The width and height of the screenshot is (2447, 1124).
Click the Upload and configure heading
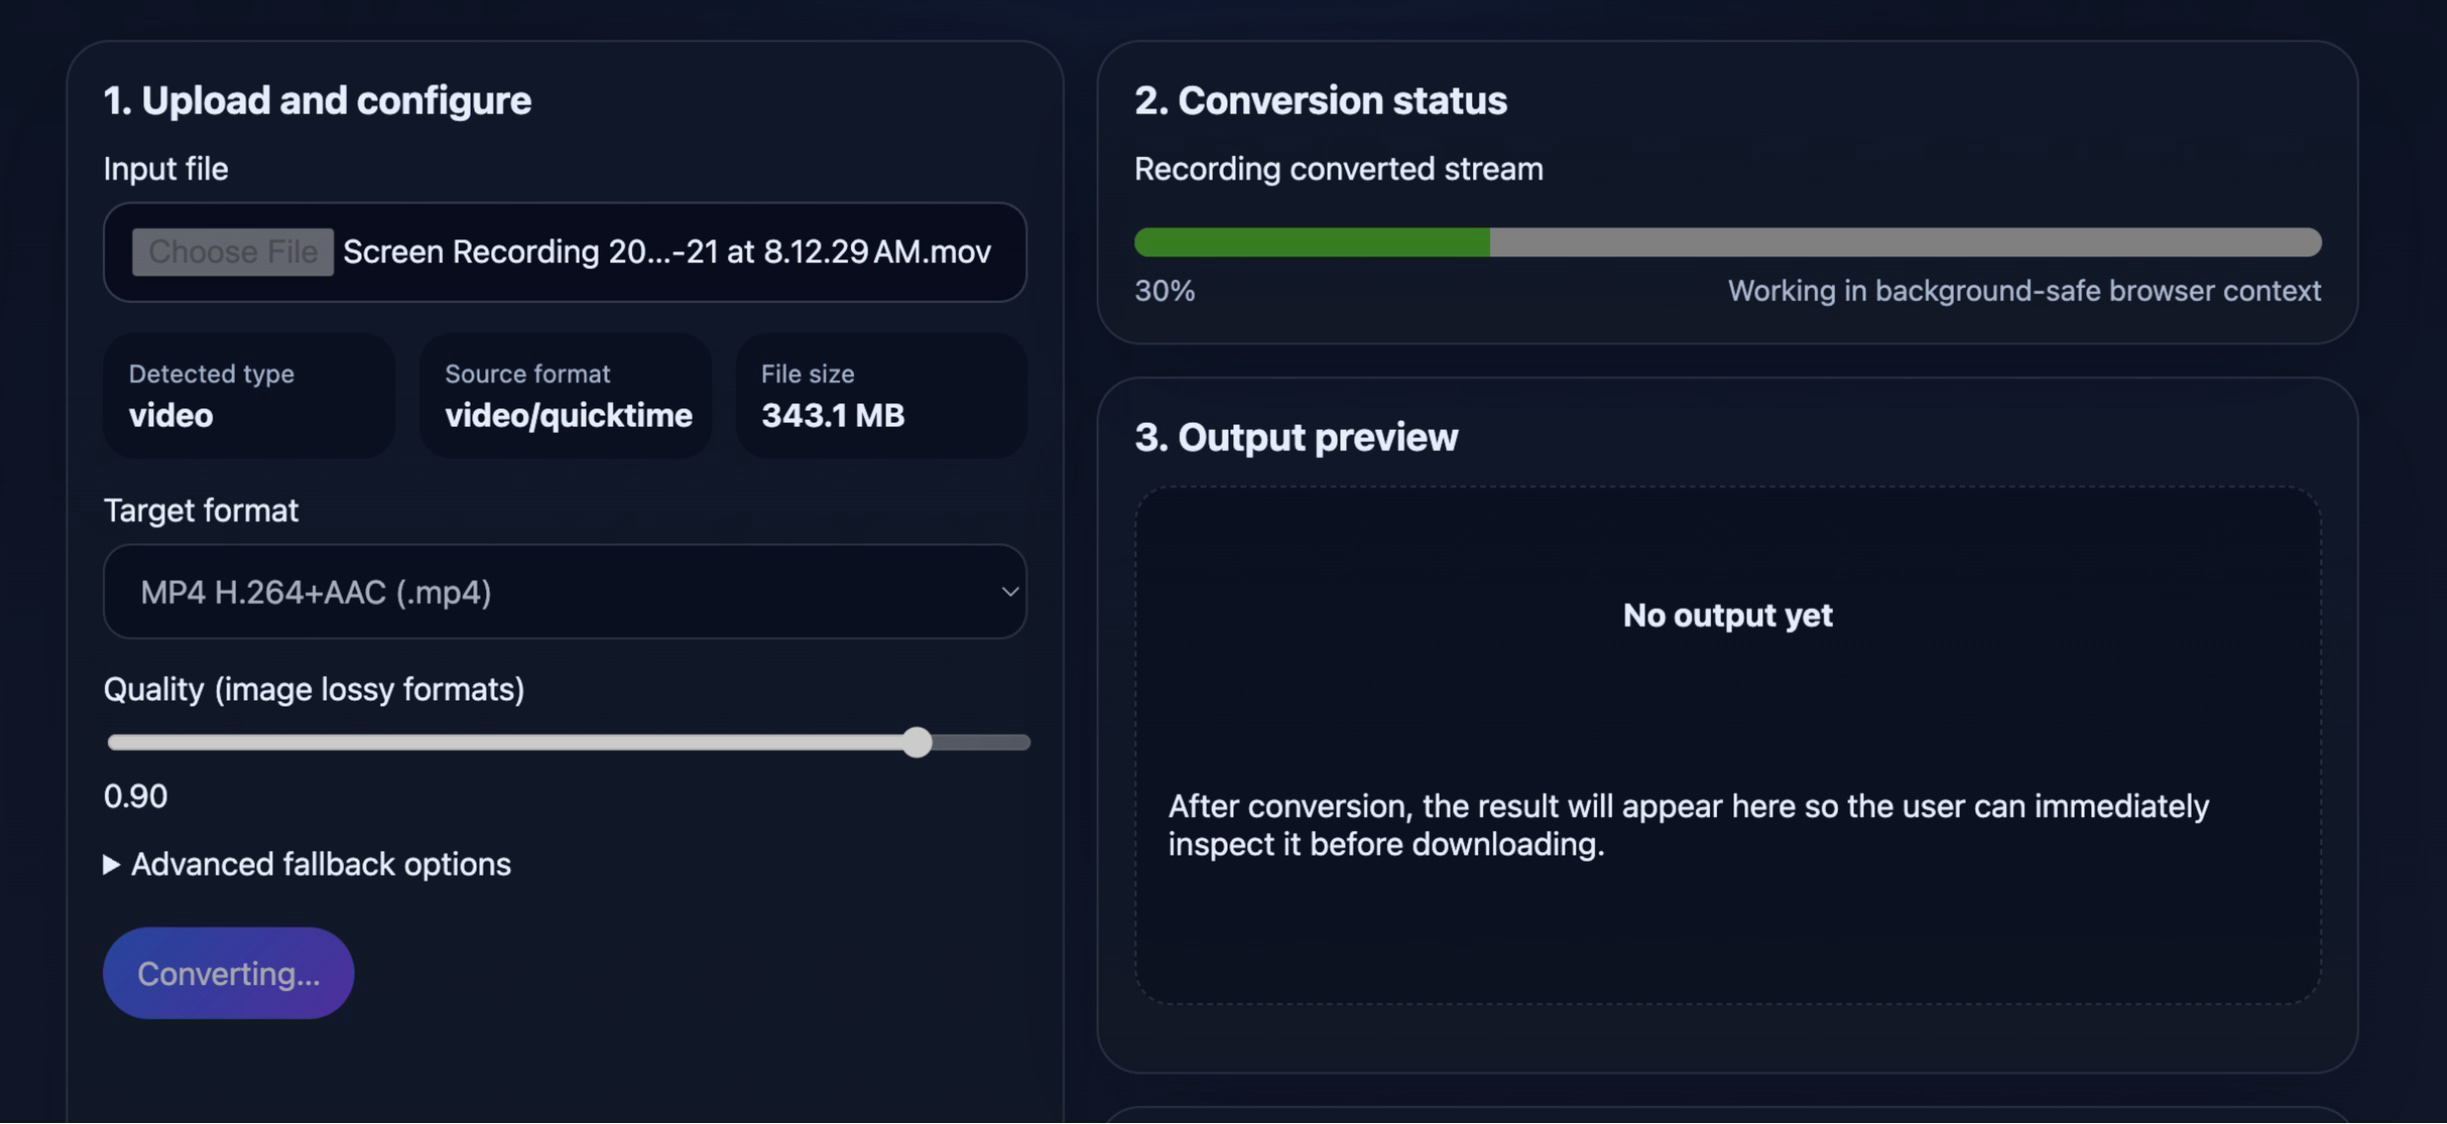coord(317,99)
